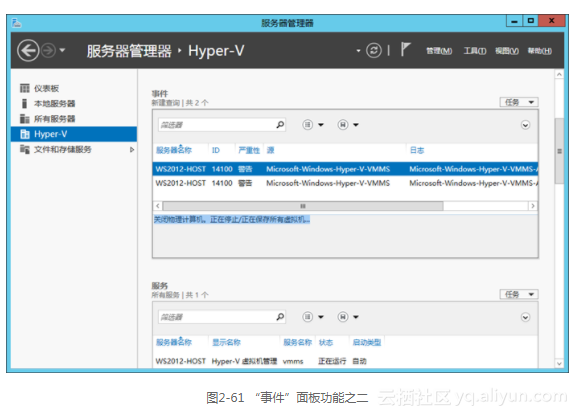Click the vertical scrollbar thumb
The height and width of the screenshot is (417, 578).
coord(559,151)
